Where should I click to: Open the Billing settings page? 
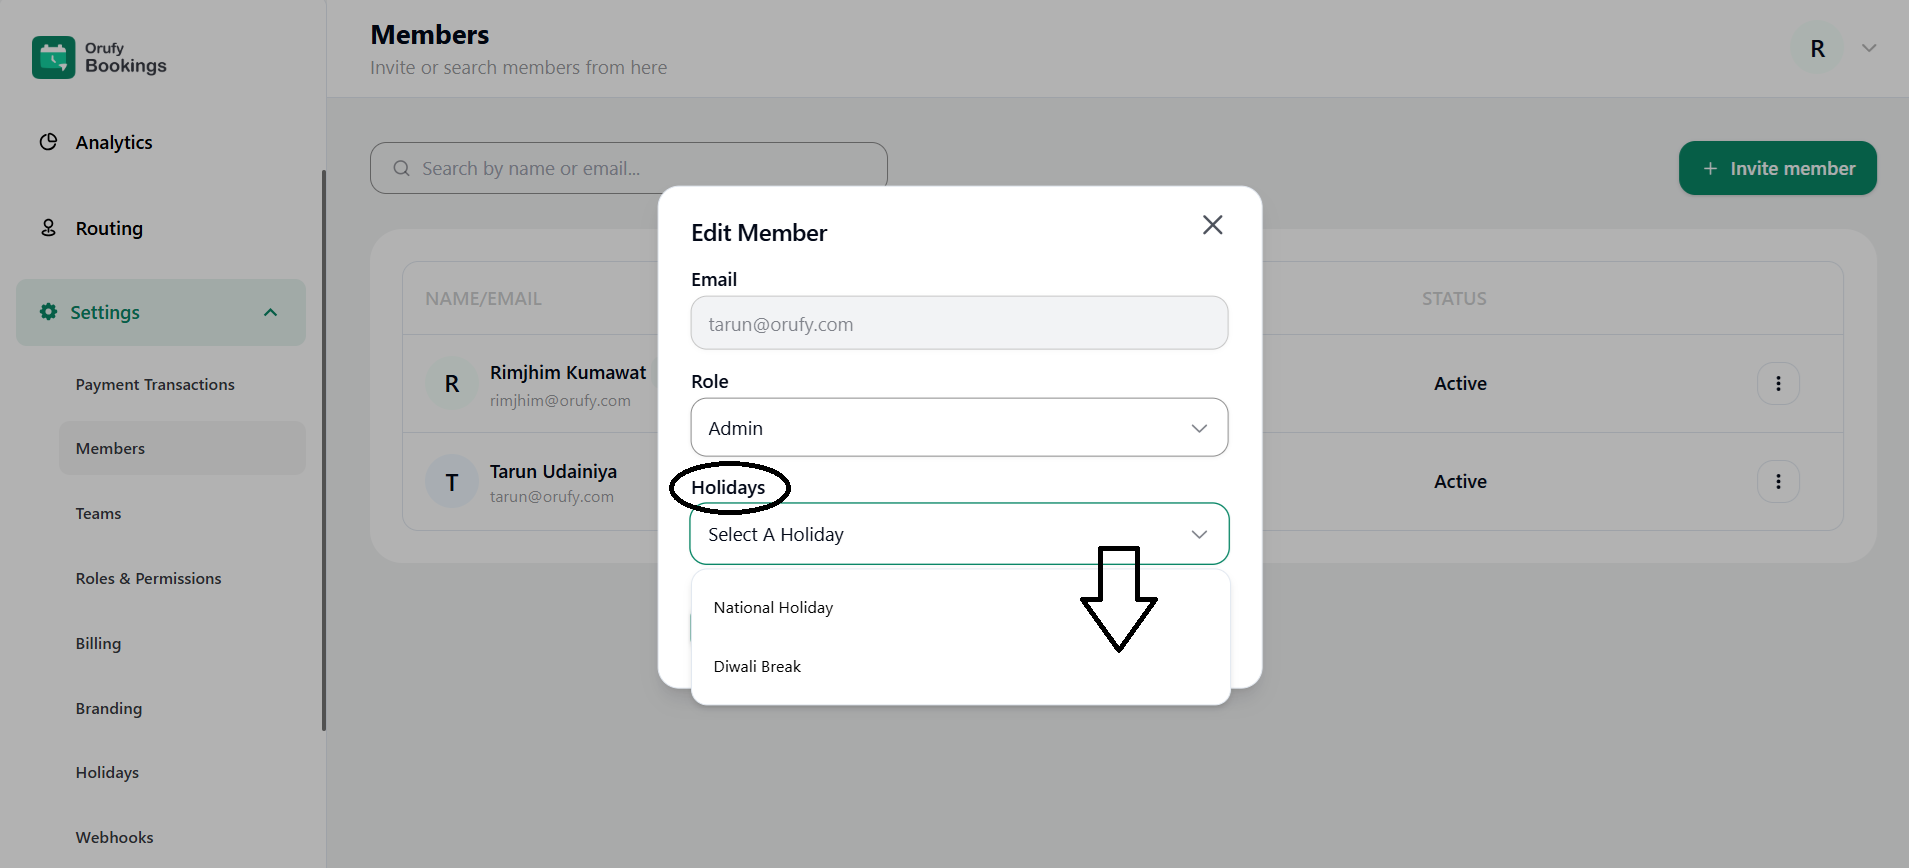pos(98,644)
